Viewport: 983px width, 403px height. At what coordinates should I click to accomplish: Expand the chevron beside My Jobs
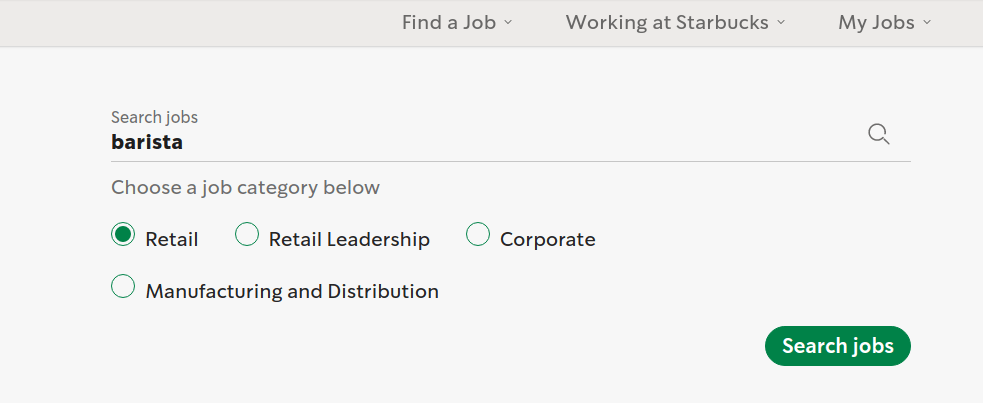927,23
